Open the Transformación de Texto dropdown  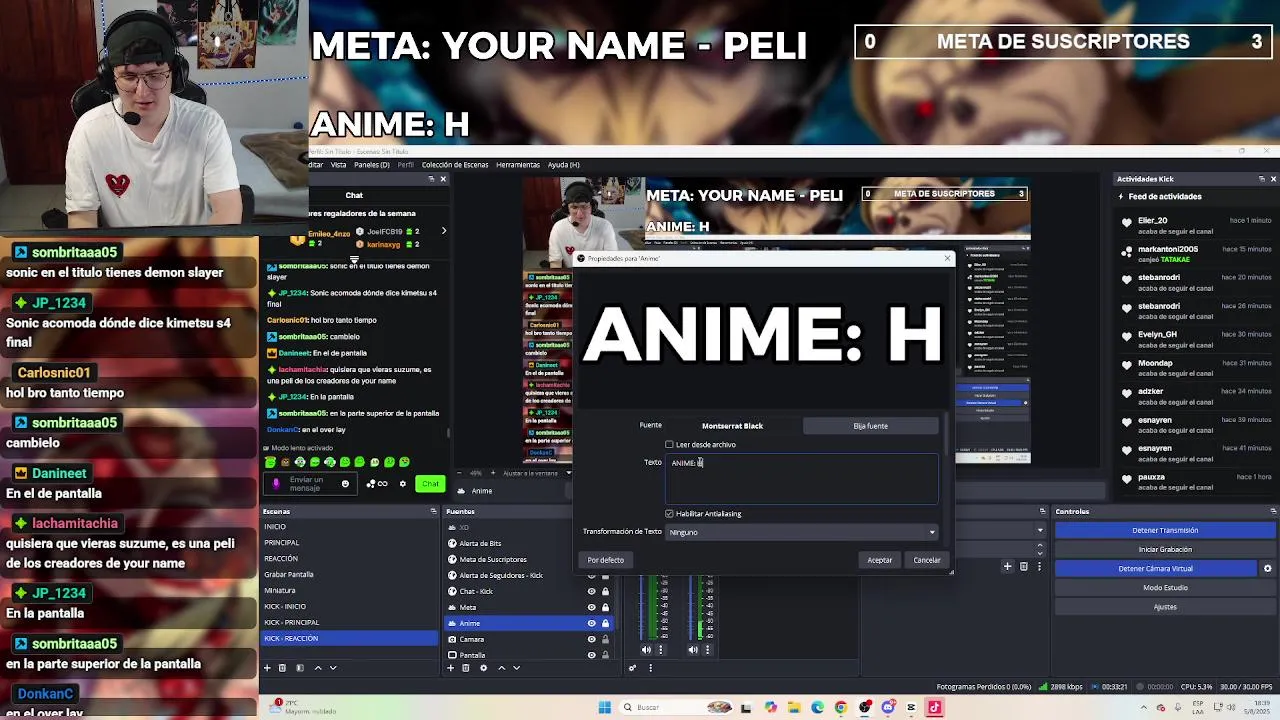click(x=802, y=532)
